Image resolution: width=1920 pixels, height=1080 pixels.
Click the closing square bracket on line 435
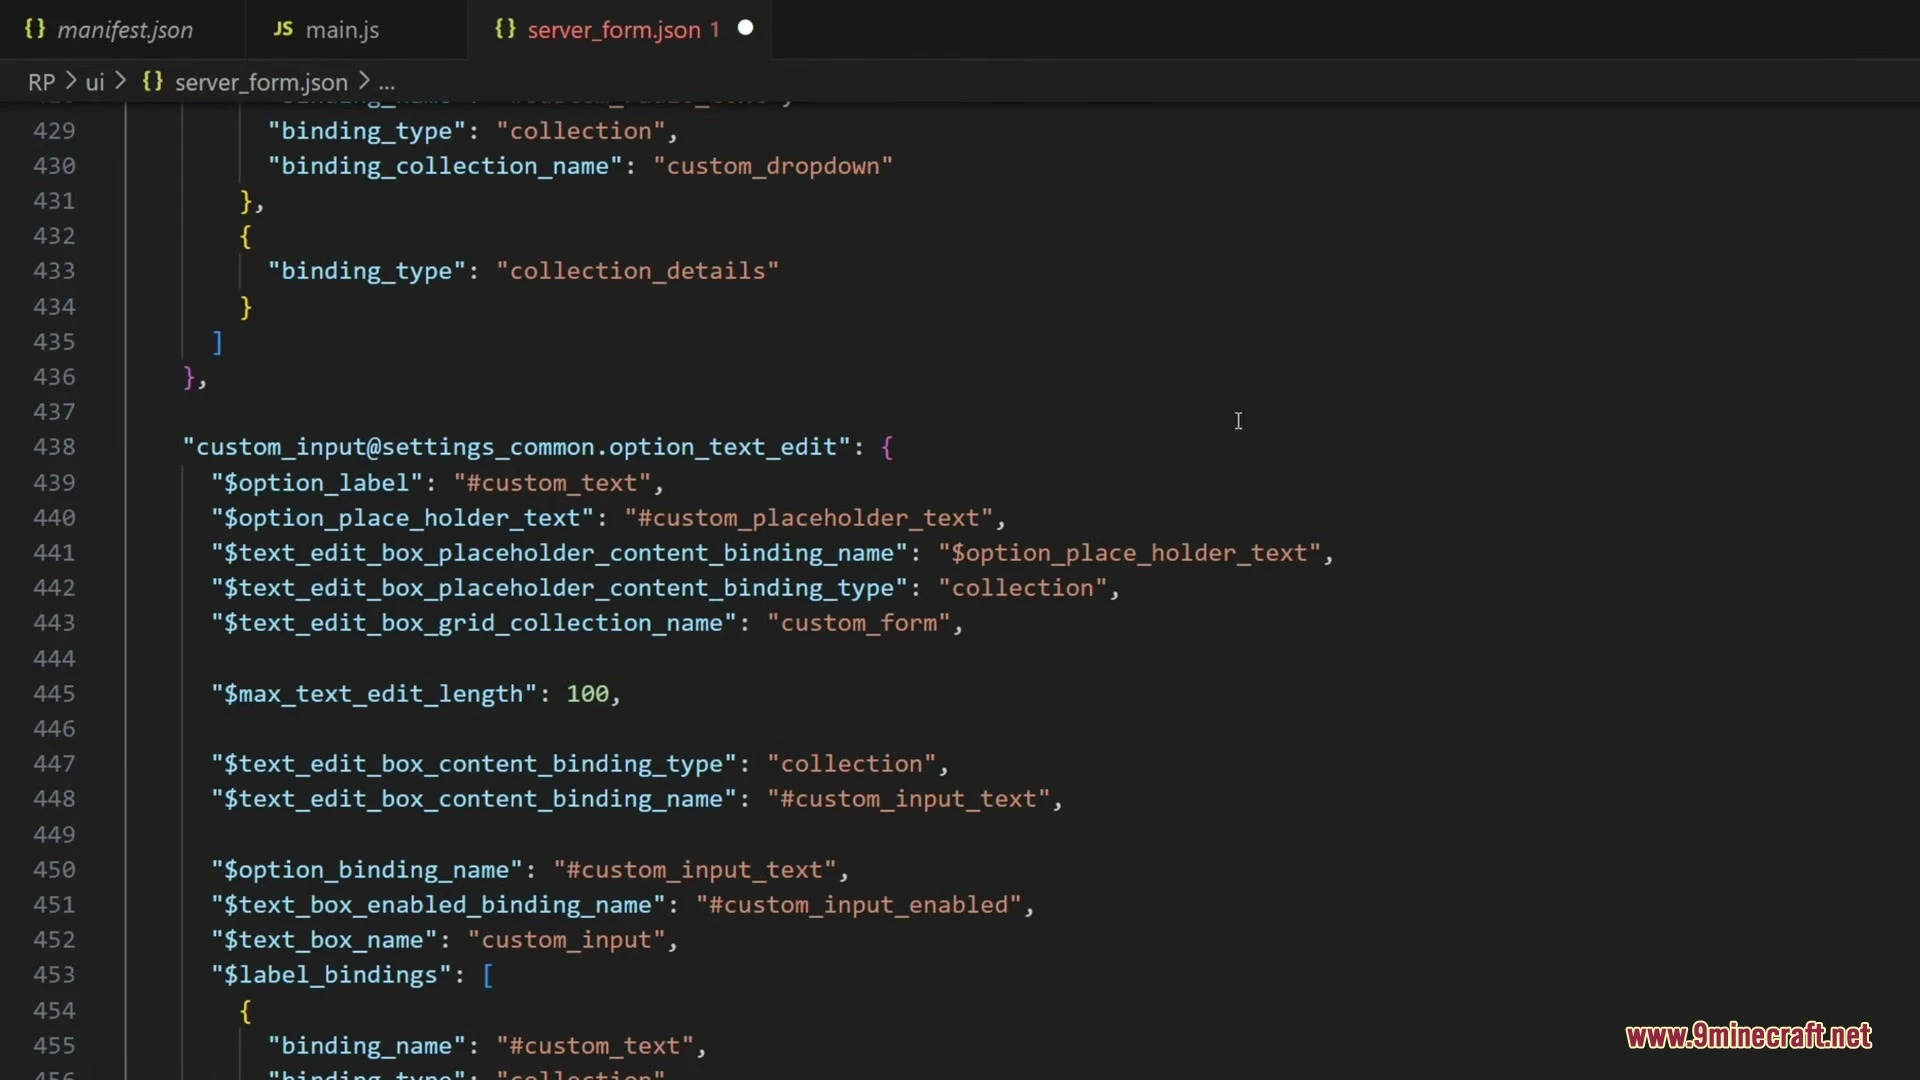pos(217,342)
